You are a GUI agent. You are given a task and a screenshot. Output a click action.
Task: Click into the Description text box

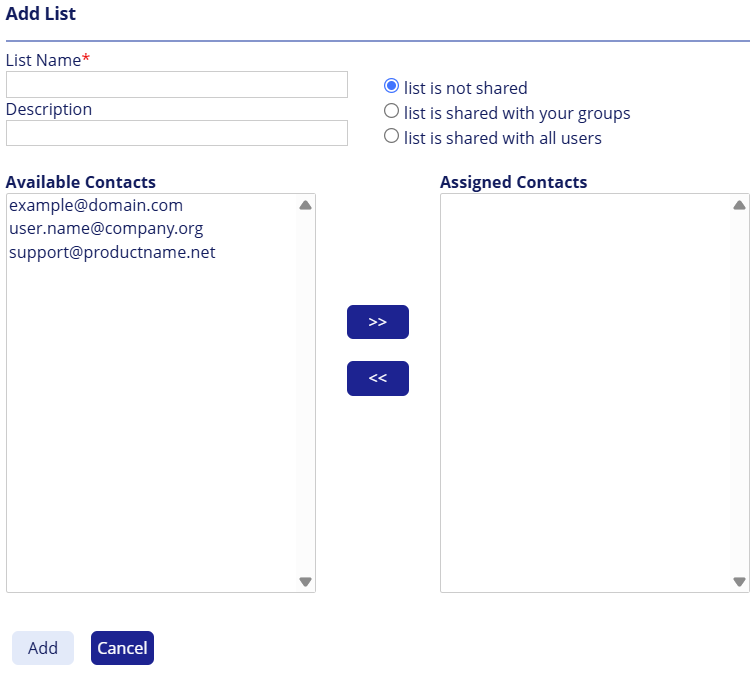177,133
